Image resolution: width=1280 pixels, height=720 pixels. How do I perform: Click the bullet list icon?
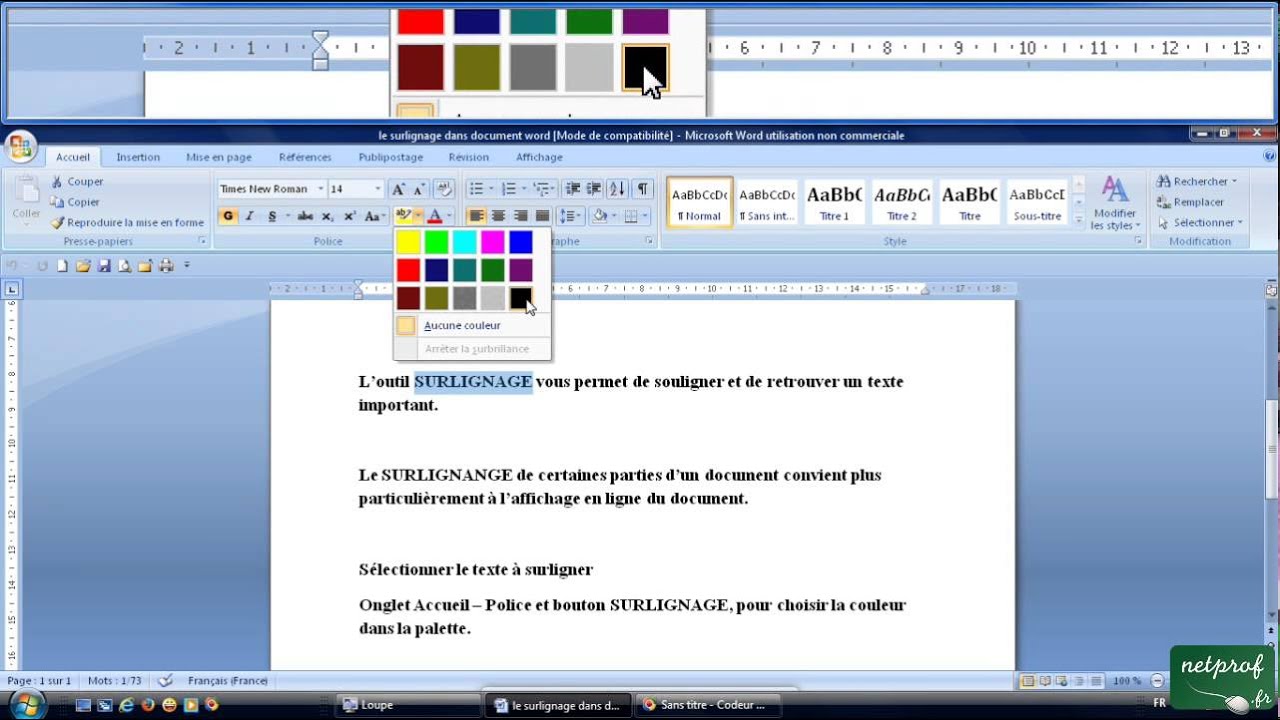[x=476, y=189]
